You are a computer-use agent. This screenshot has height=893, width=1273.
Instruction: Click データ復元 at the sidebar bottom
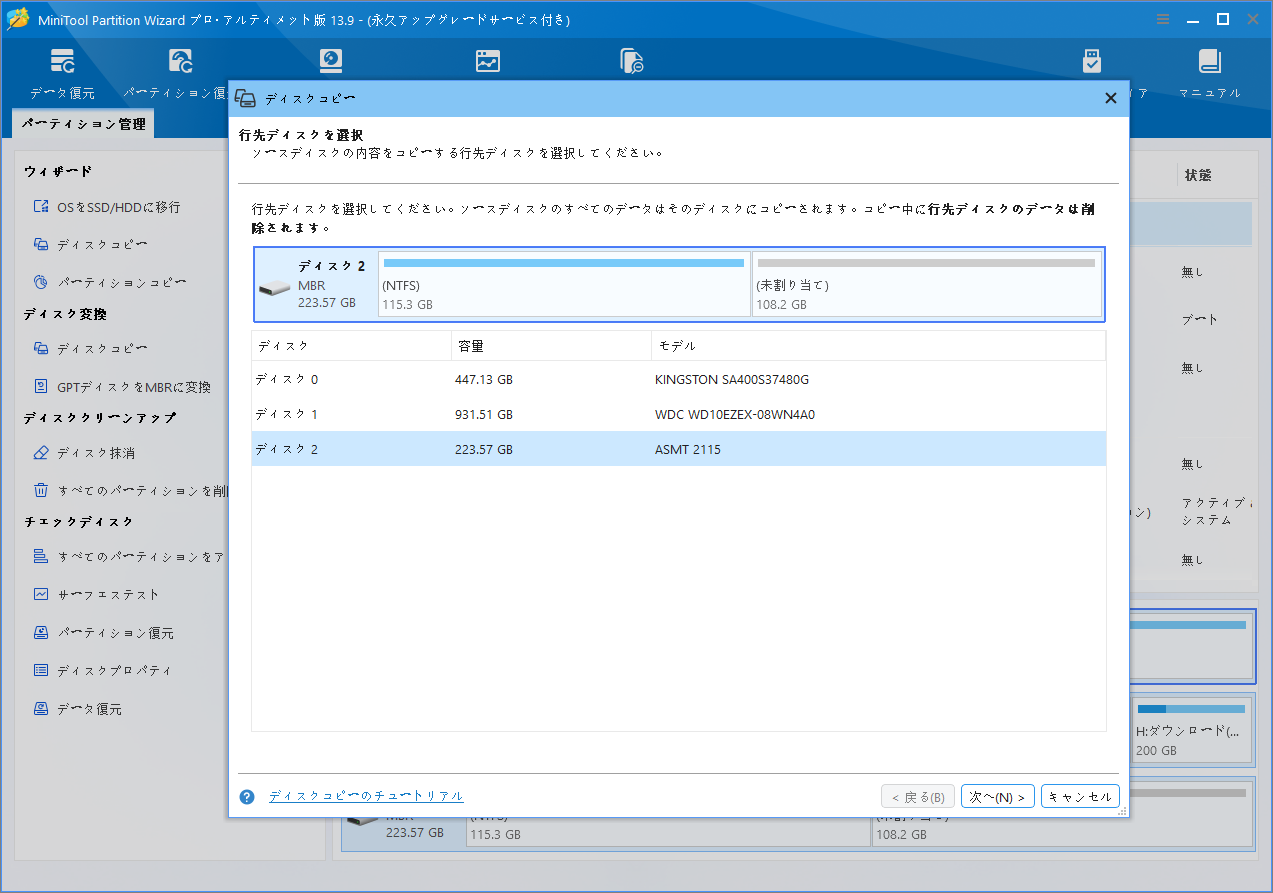[78, 709]
